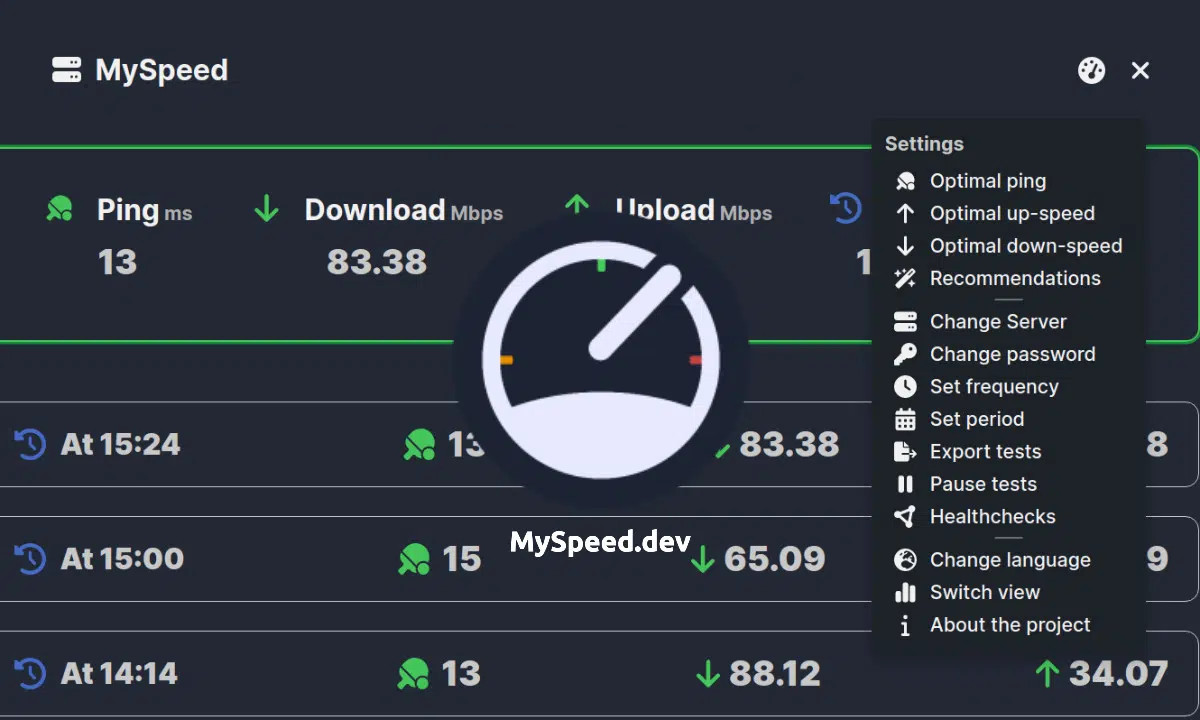This screenshot has width=1200, height=720.
Task: Click the Recommendations magic wand icon
Action: 905,279
